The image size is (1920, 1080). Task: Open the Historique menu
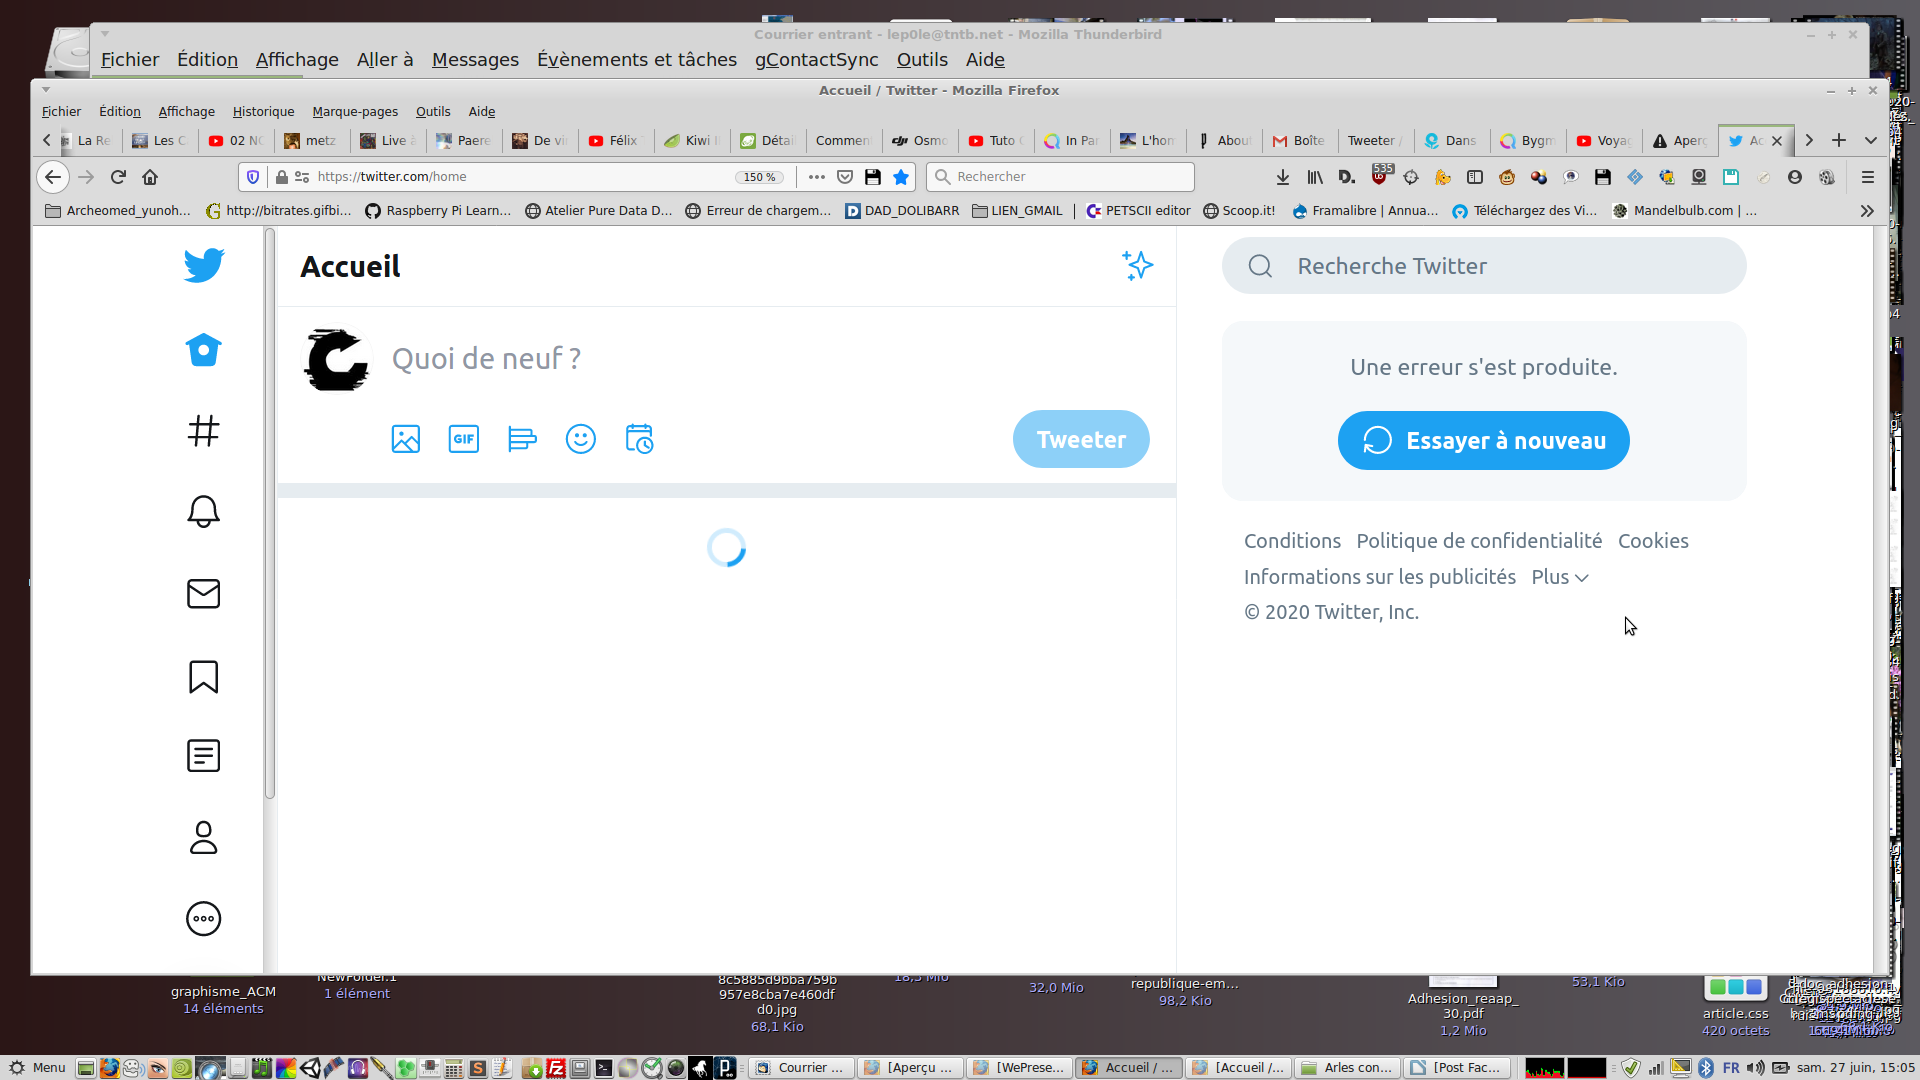point(263,112)
